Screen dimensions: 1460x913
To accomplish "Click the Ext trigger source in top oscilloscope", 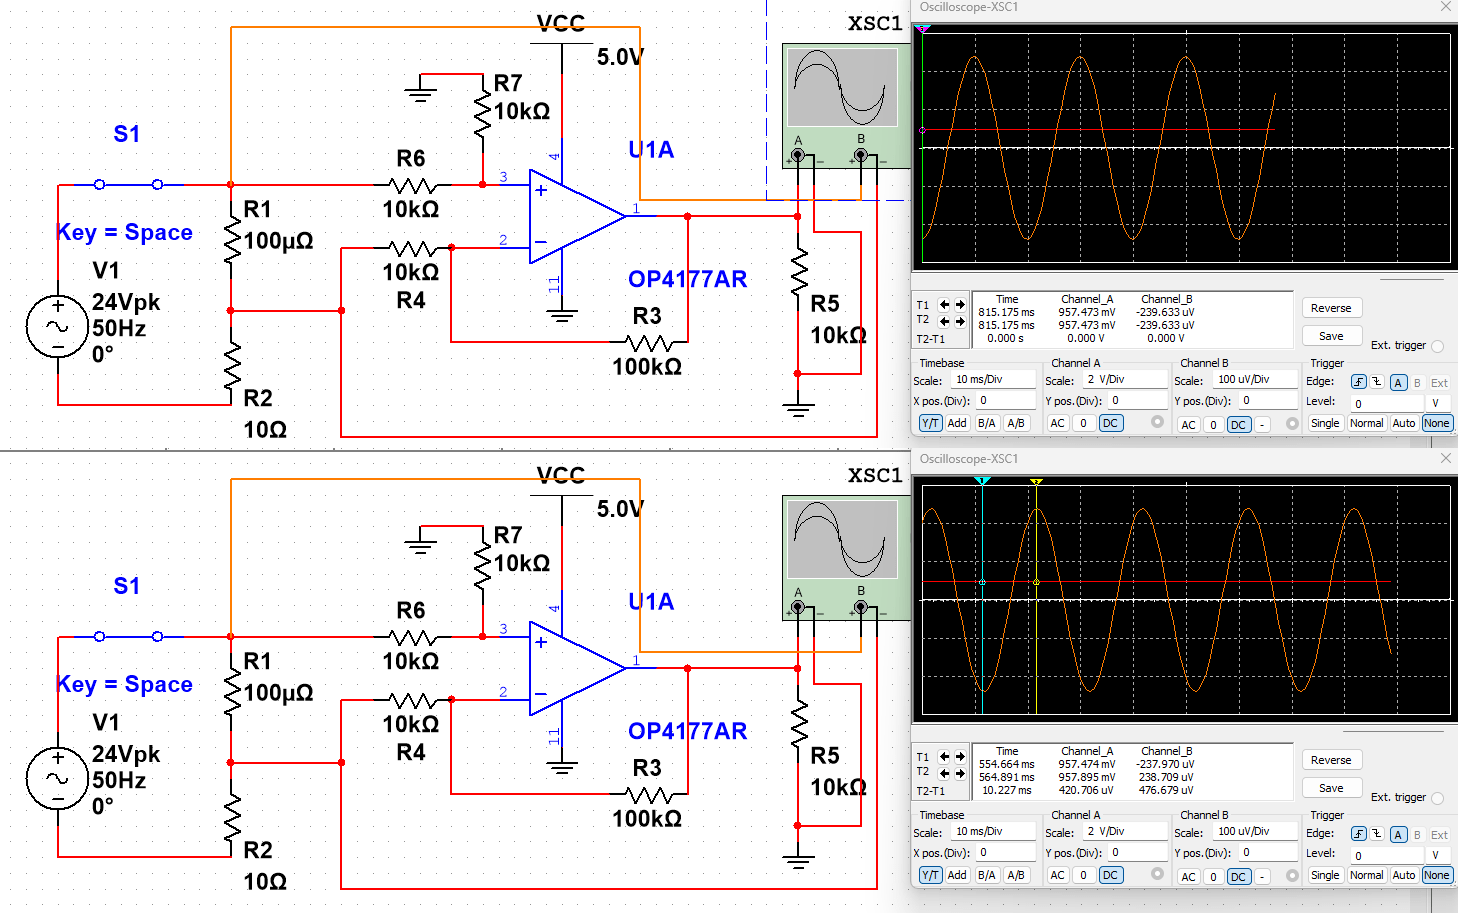I will (x=1439, y=382).
